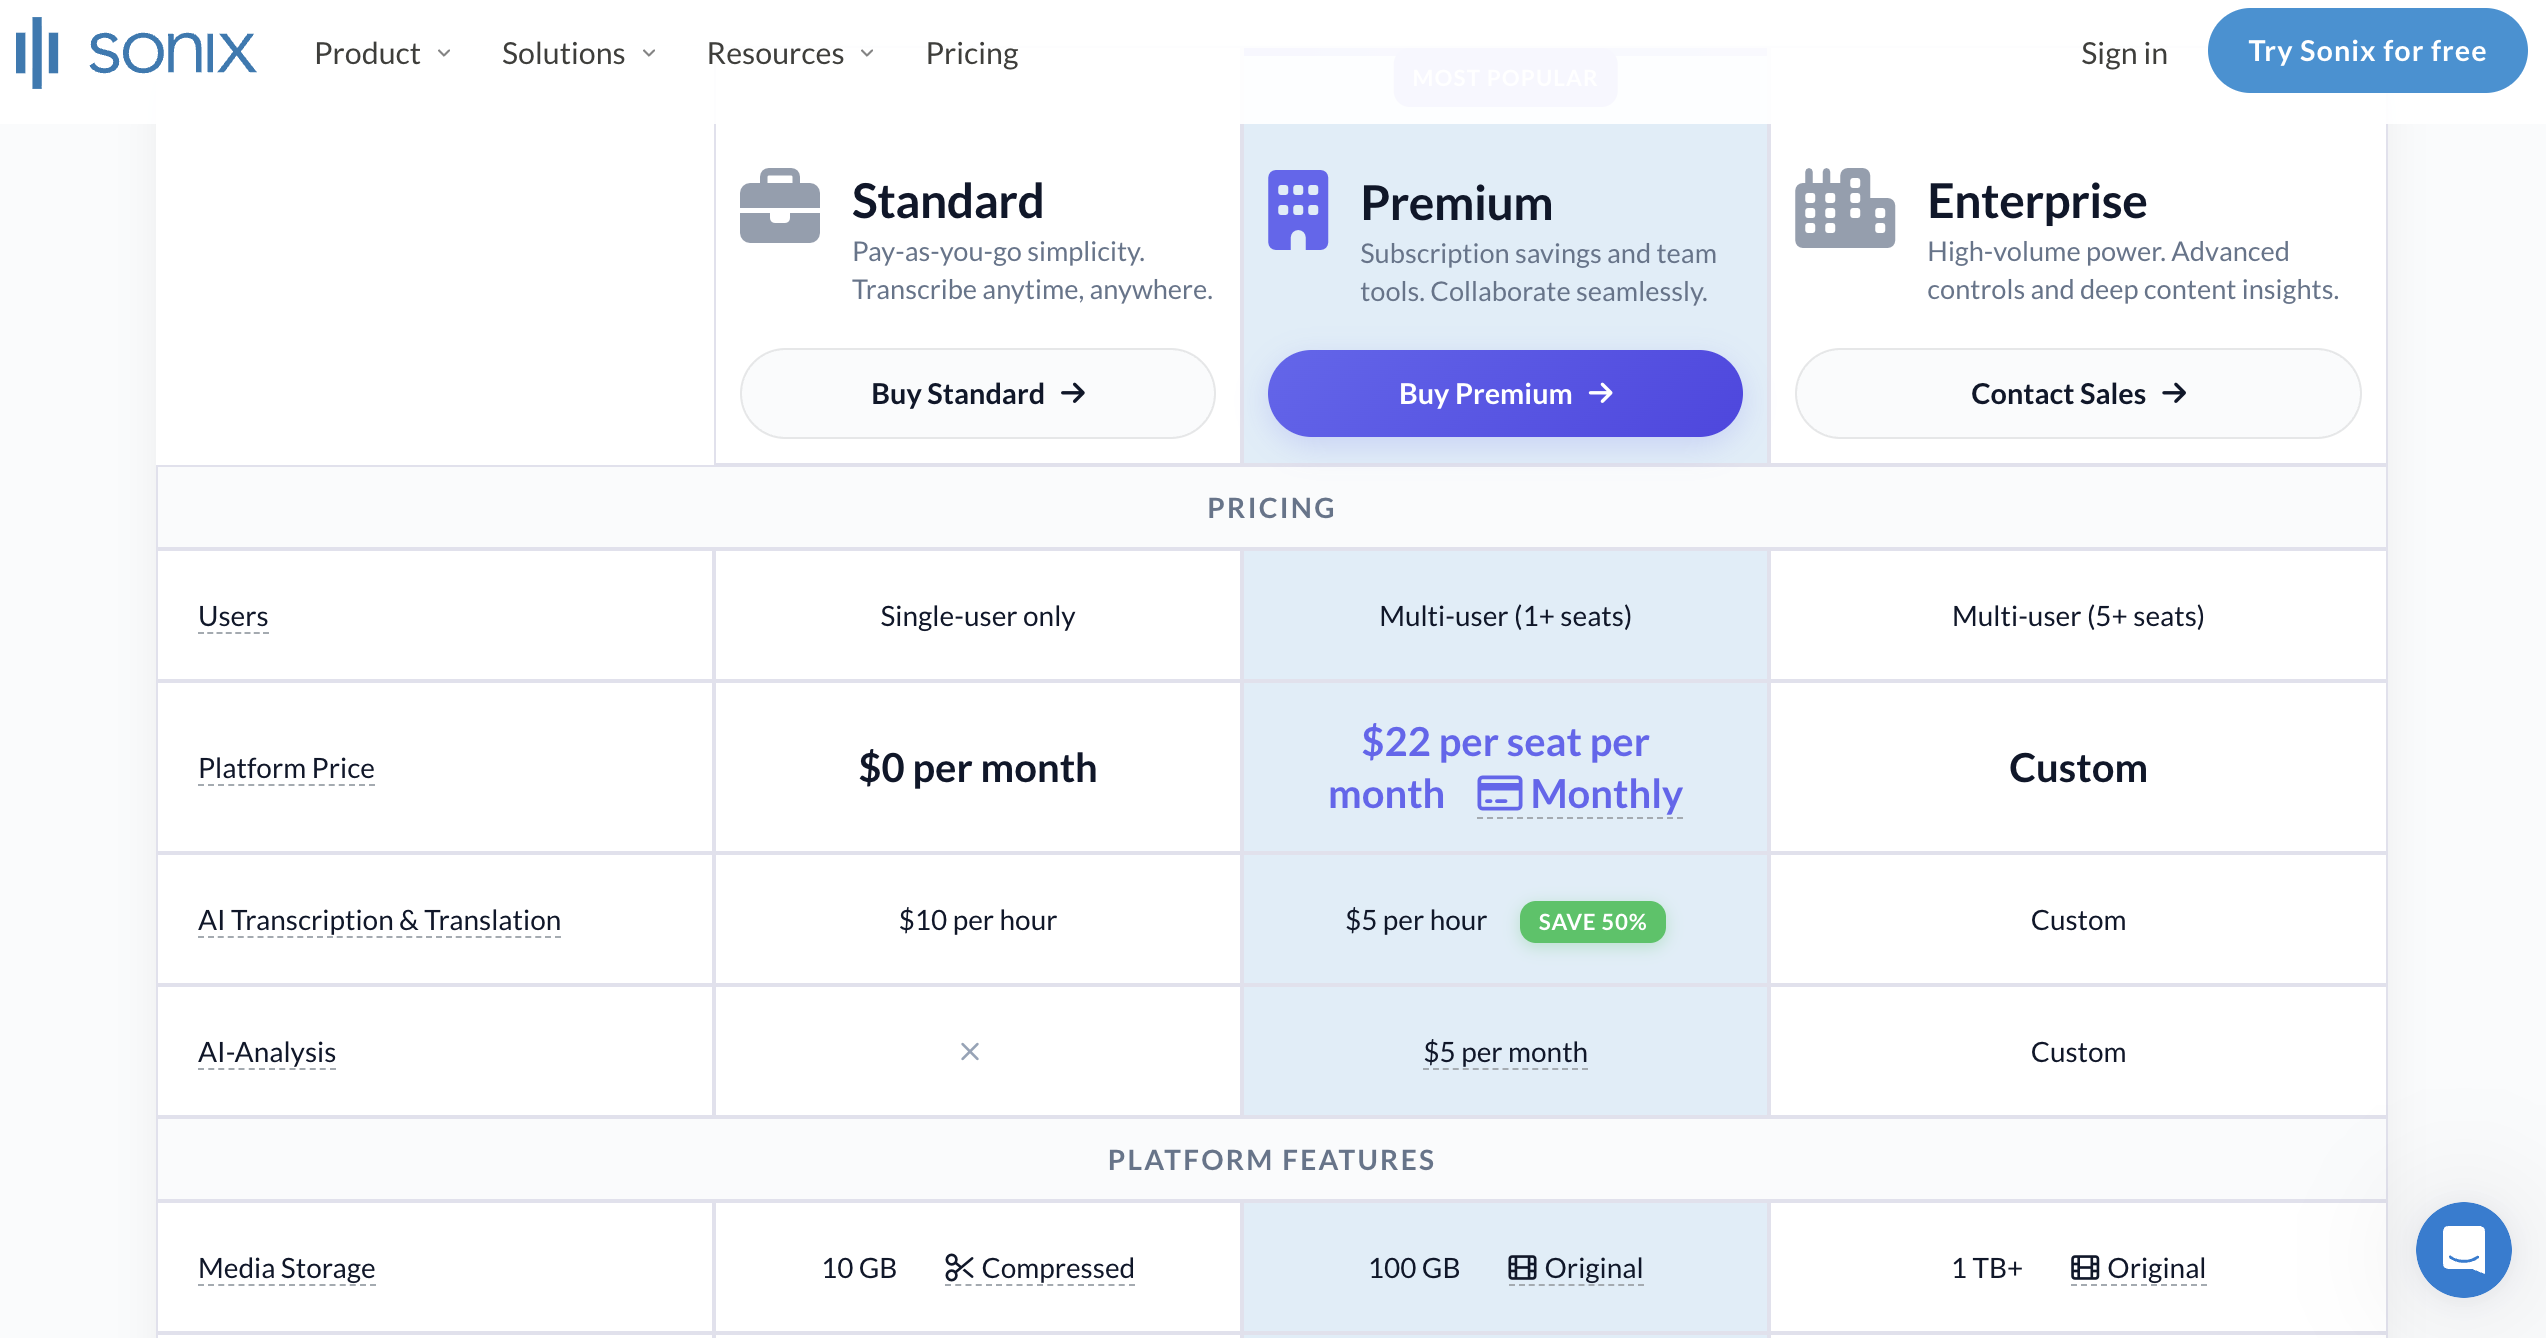Open the Pricing page from navigation
Image resolution: width=2546 pixels, height=1338 pixels.
coord(971,53)
